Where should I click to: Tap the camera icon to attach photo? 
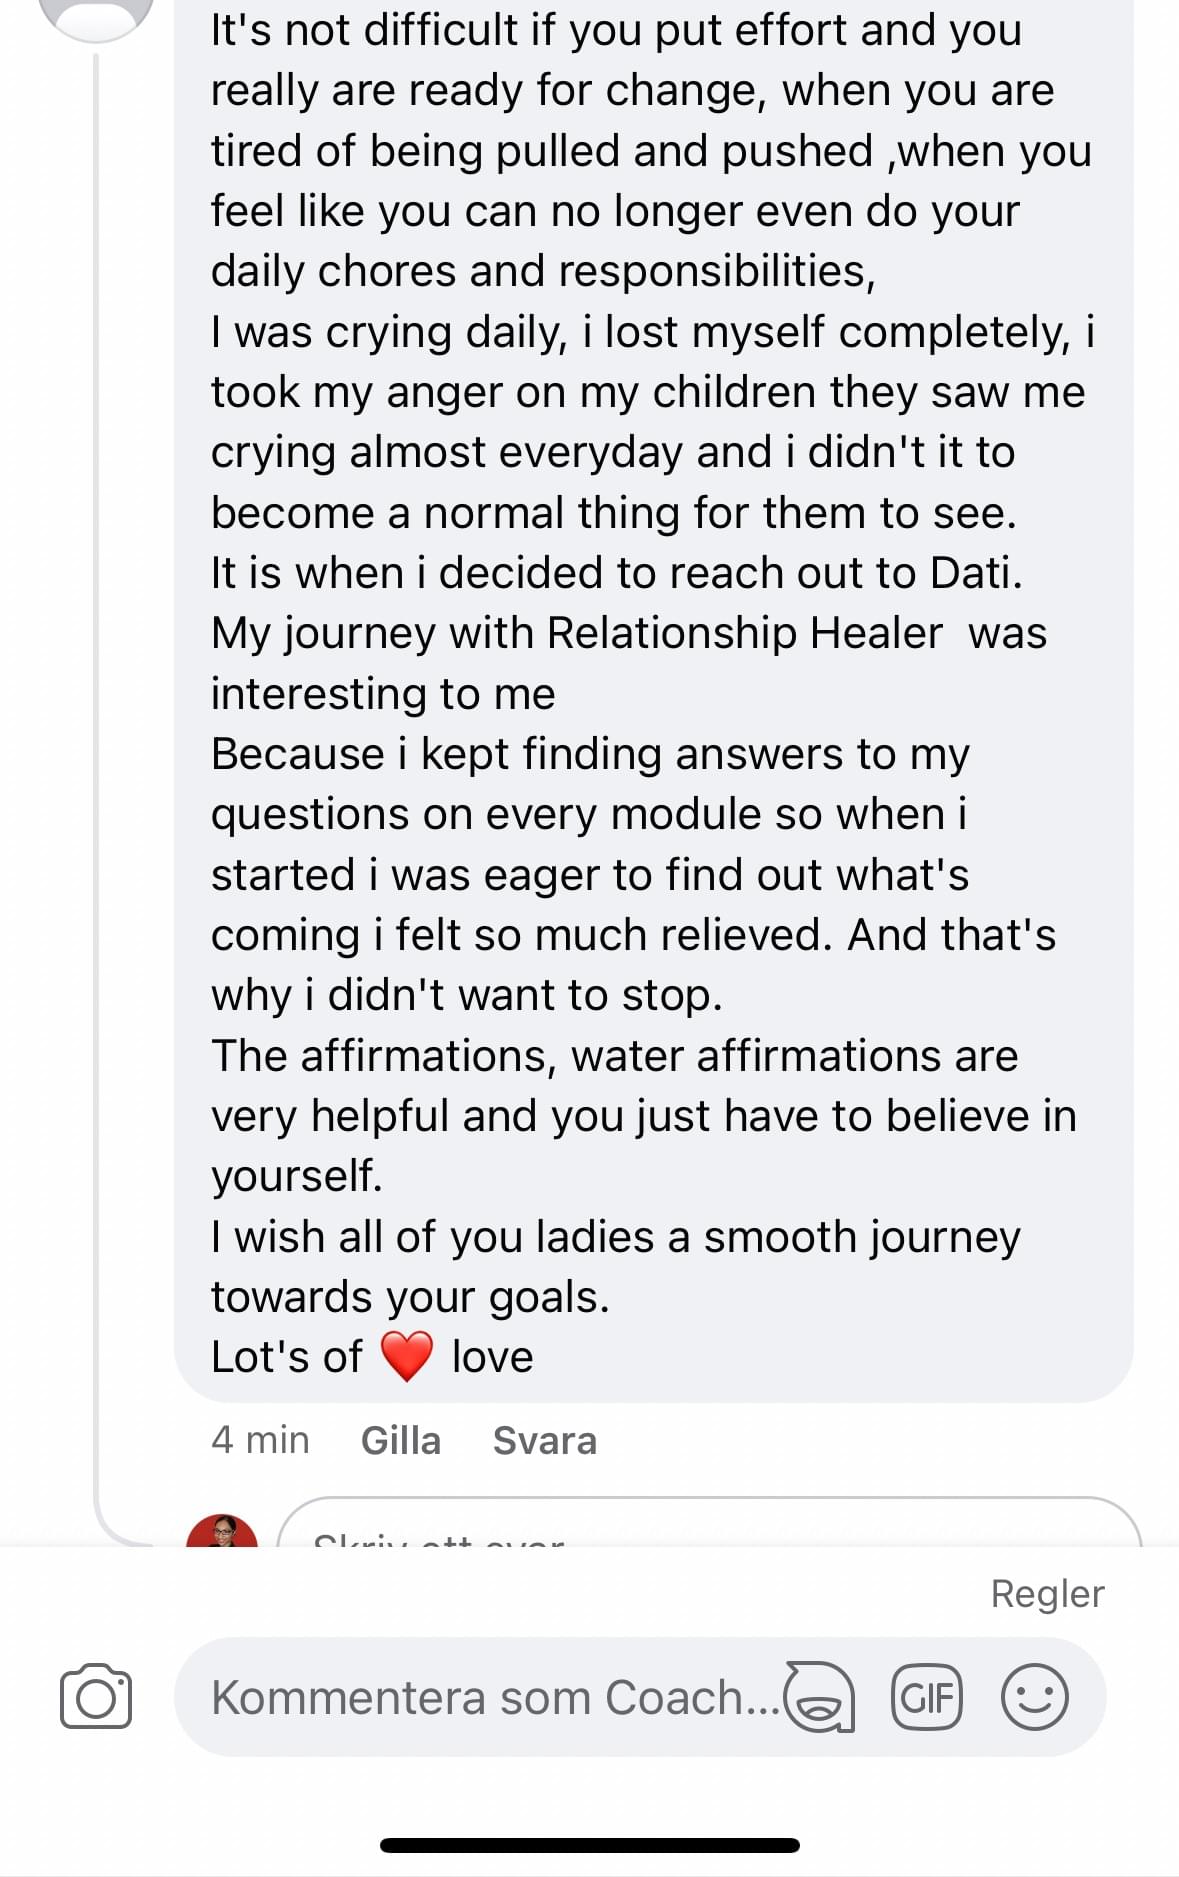click(x=96, y=1696)
